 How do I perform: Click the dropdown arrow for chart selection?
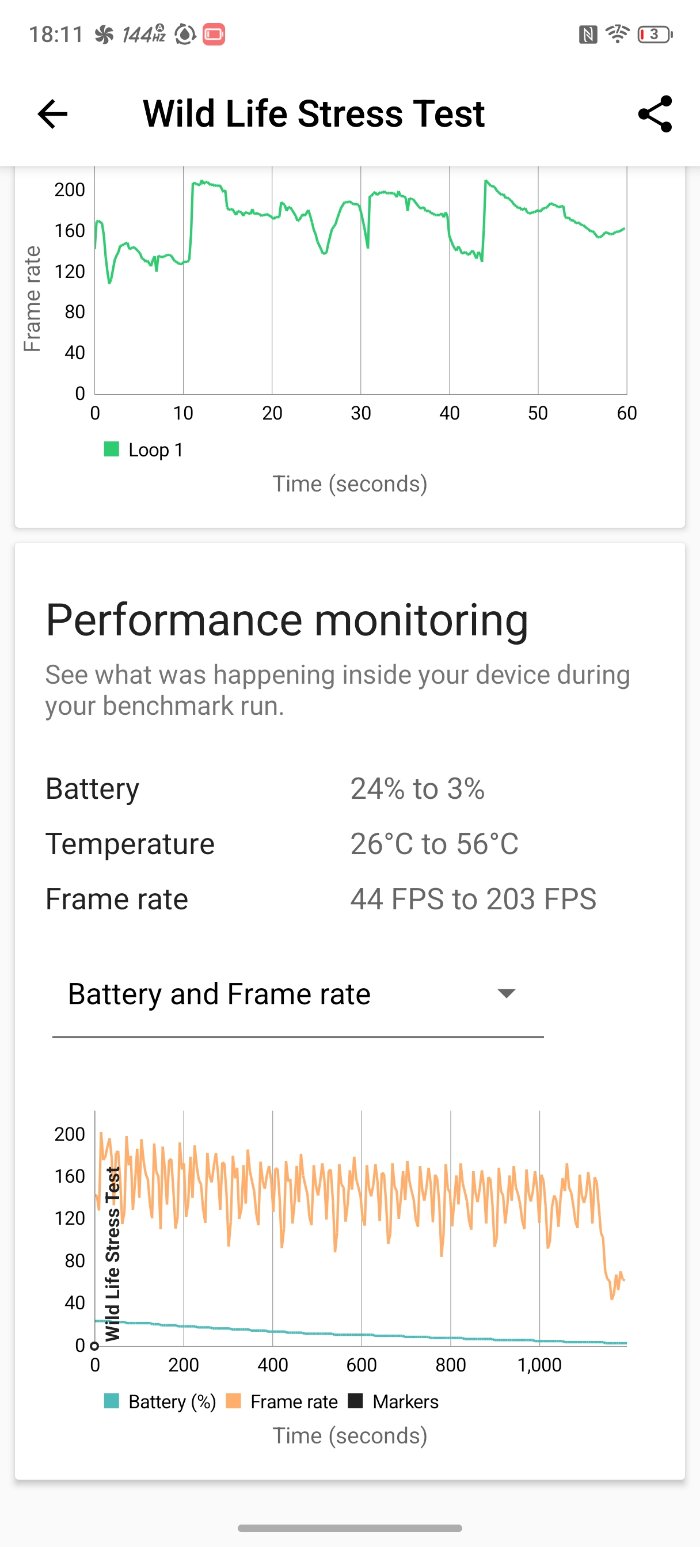(x=507, y=994)
